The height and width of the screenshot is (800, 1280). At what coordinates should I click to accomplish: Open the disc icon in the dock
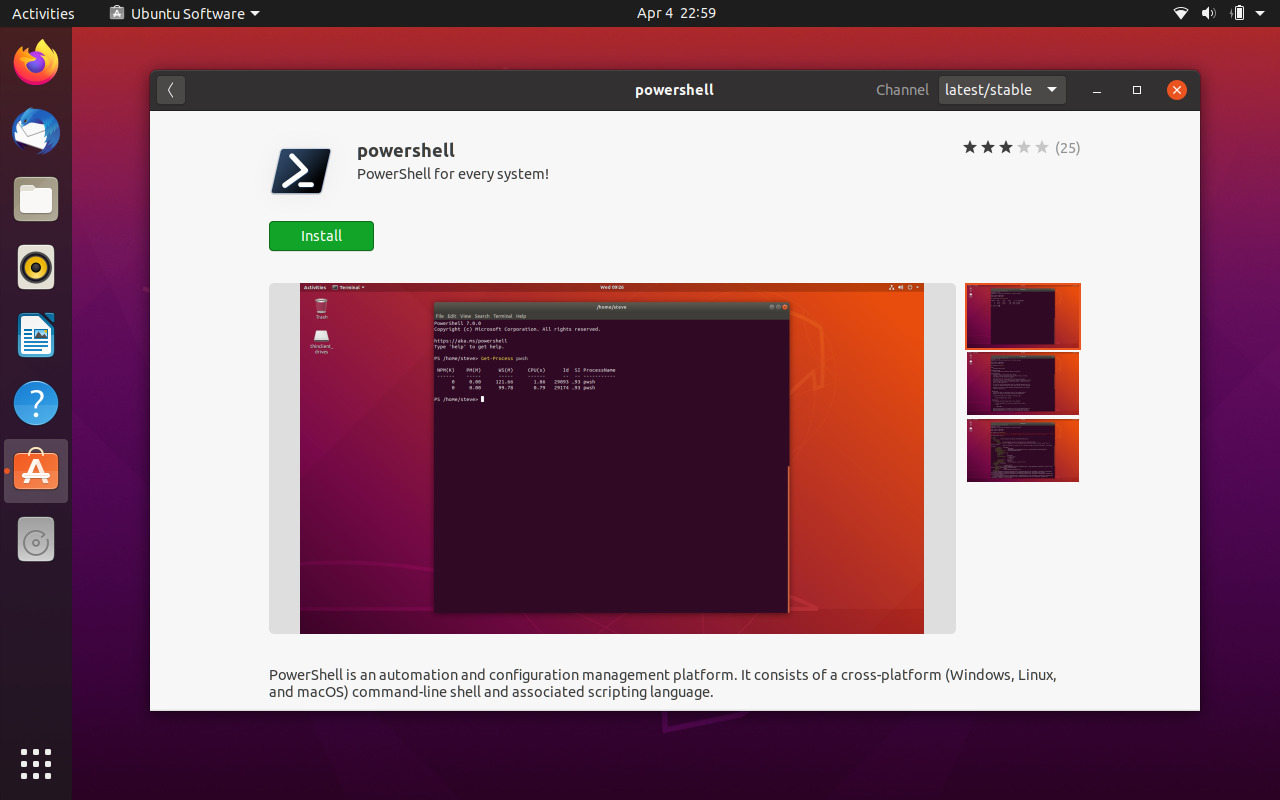[x=36, y=539]
